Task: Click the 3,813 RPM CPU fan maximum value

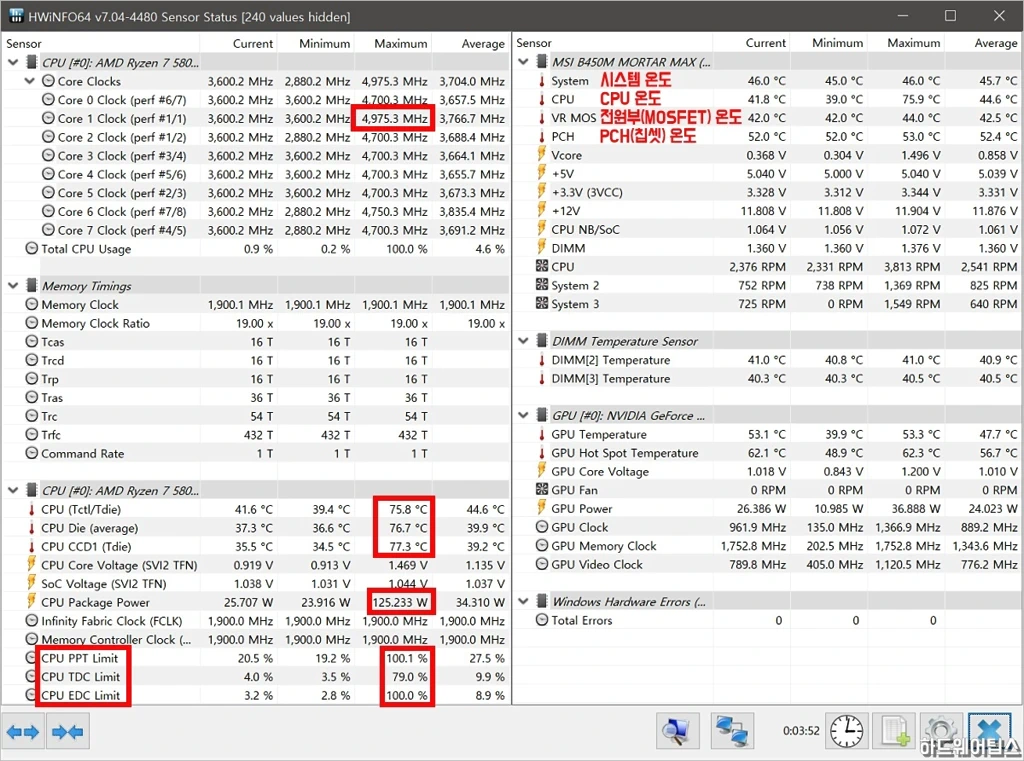Action: tap(912, 267)
